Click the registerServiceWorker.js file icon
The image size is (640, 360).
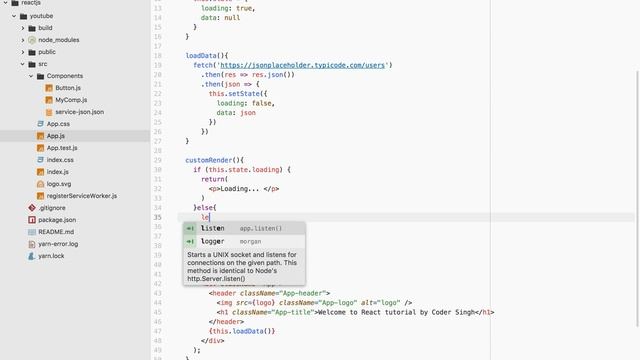click(40, 196)
